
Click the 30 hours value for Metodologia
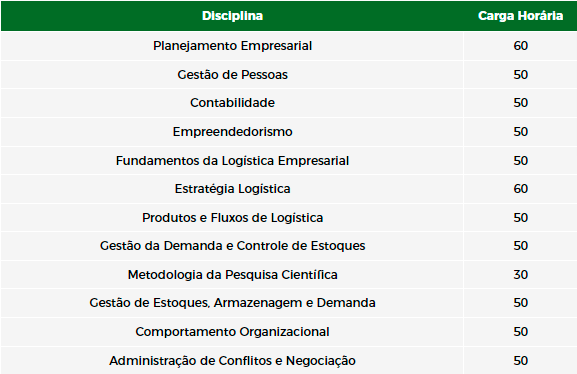[x=520, y=275]
